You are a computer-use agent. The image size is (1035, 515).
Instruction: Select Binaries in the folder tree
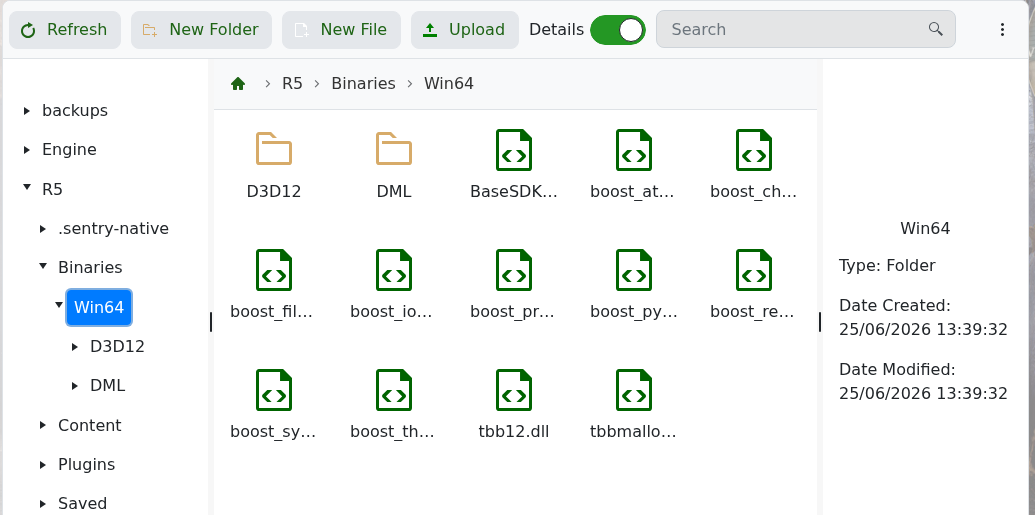[x=90, y=267]
